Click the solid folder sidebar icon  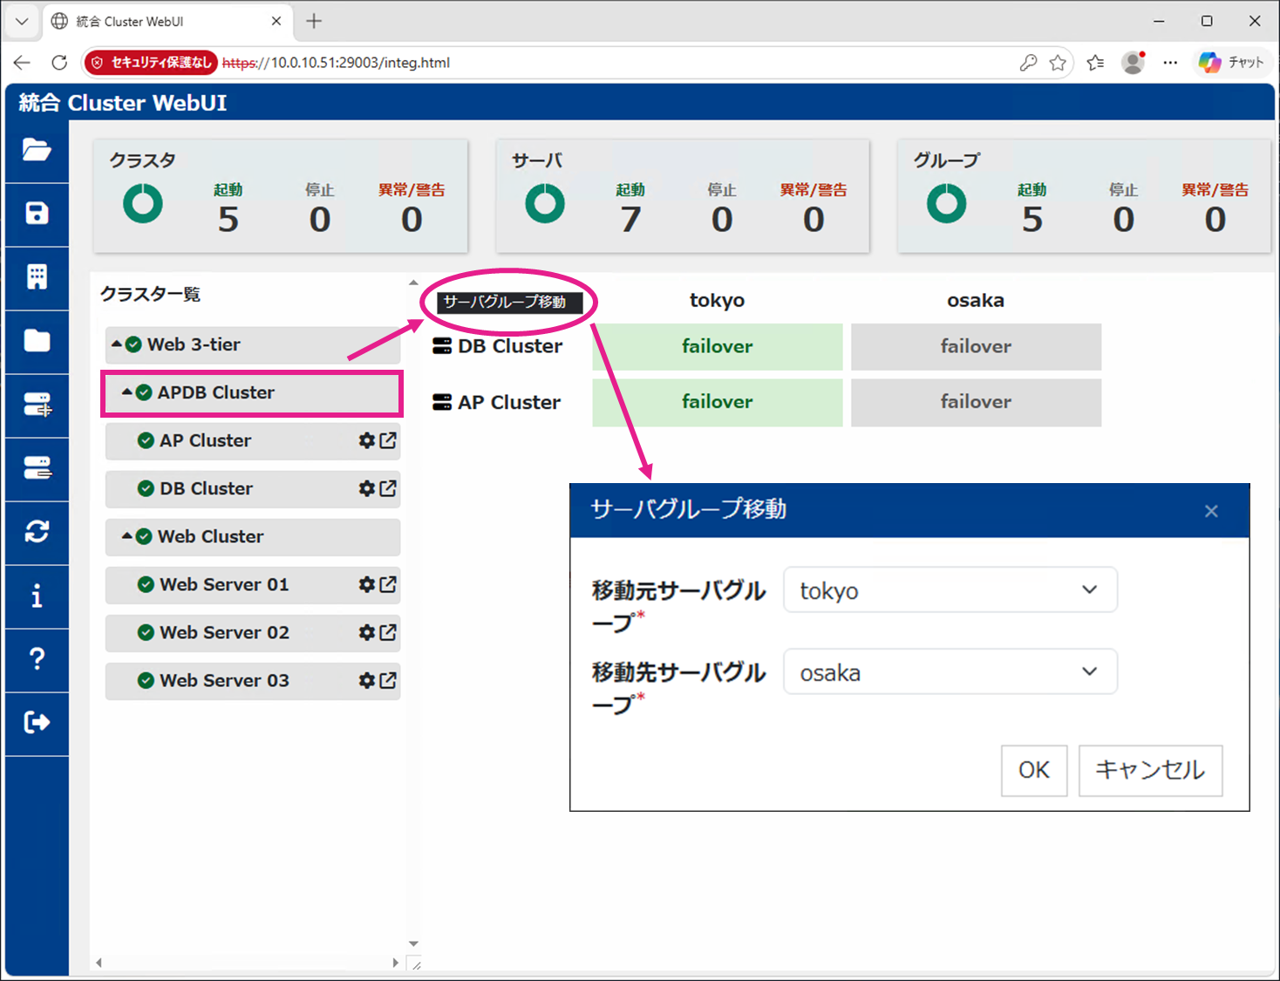37,341
